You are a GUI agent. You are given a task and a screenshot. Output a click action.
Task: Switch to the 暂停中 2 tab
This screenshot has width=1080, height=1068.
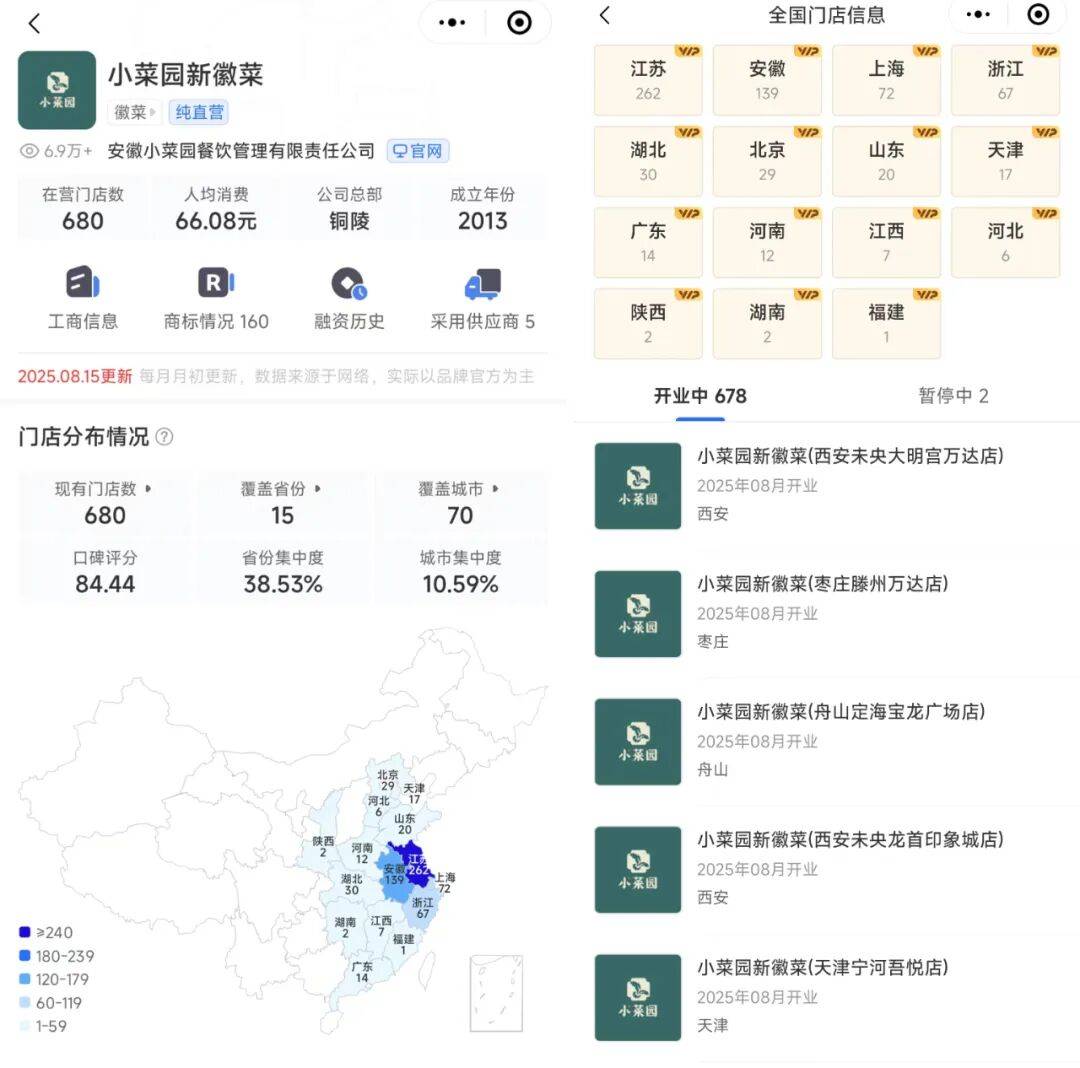[x=953, y=396]
